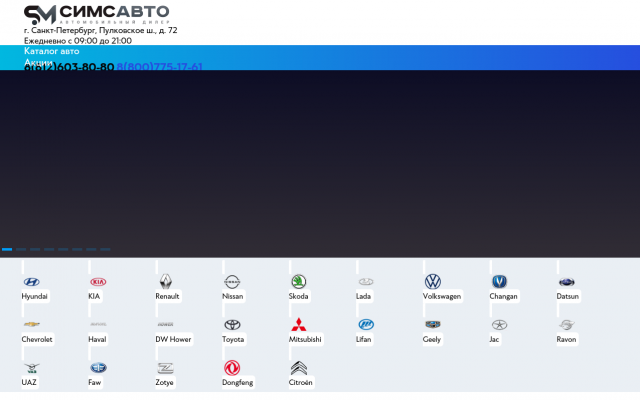Click the СИМСАВТО logo
Image resolution: width=640 pixels, height=400 pixels.
[x=97, y=15]
